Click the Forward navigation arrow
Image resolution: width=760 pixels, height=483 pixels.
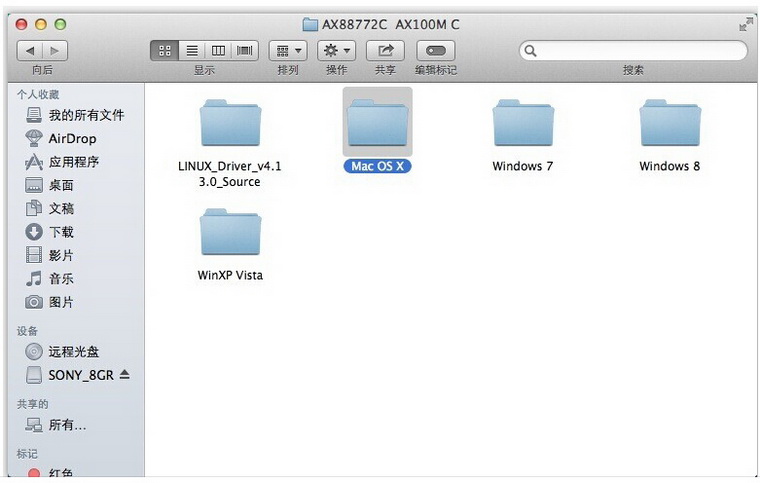tap(55, 50)
